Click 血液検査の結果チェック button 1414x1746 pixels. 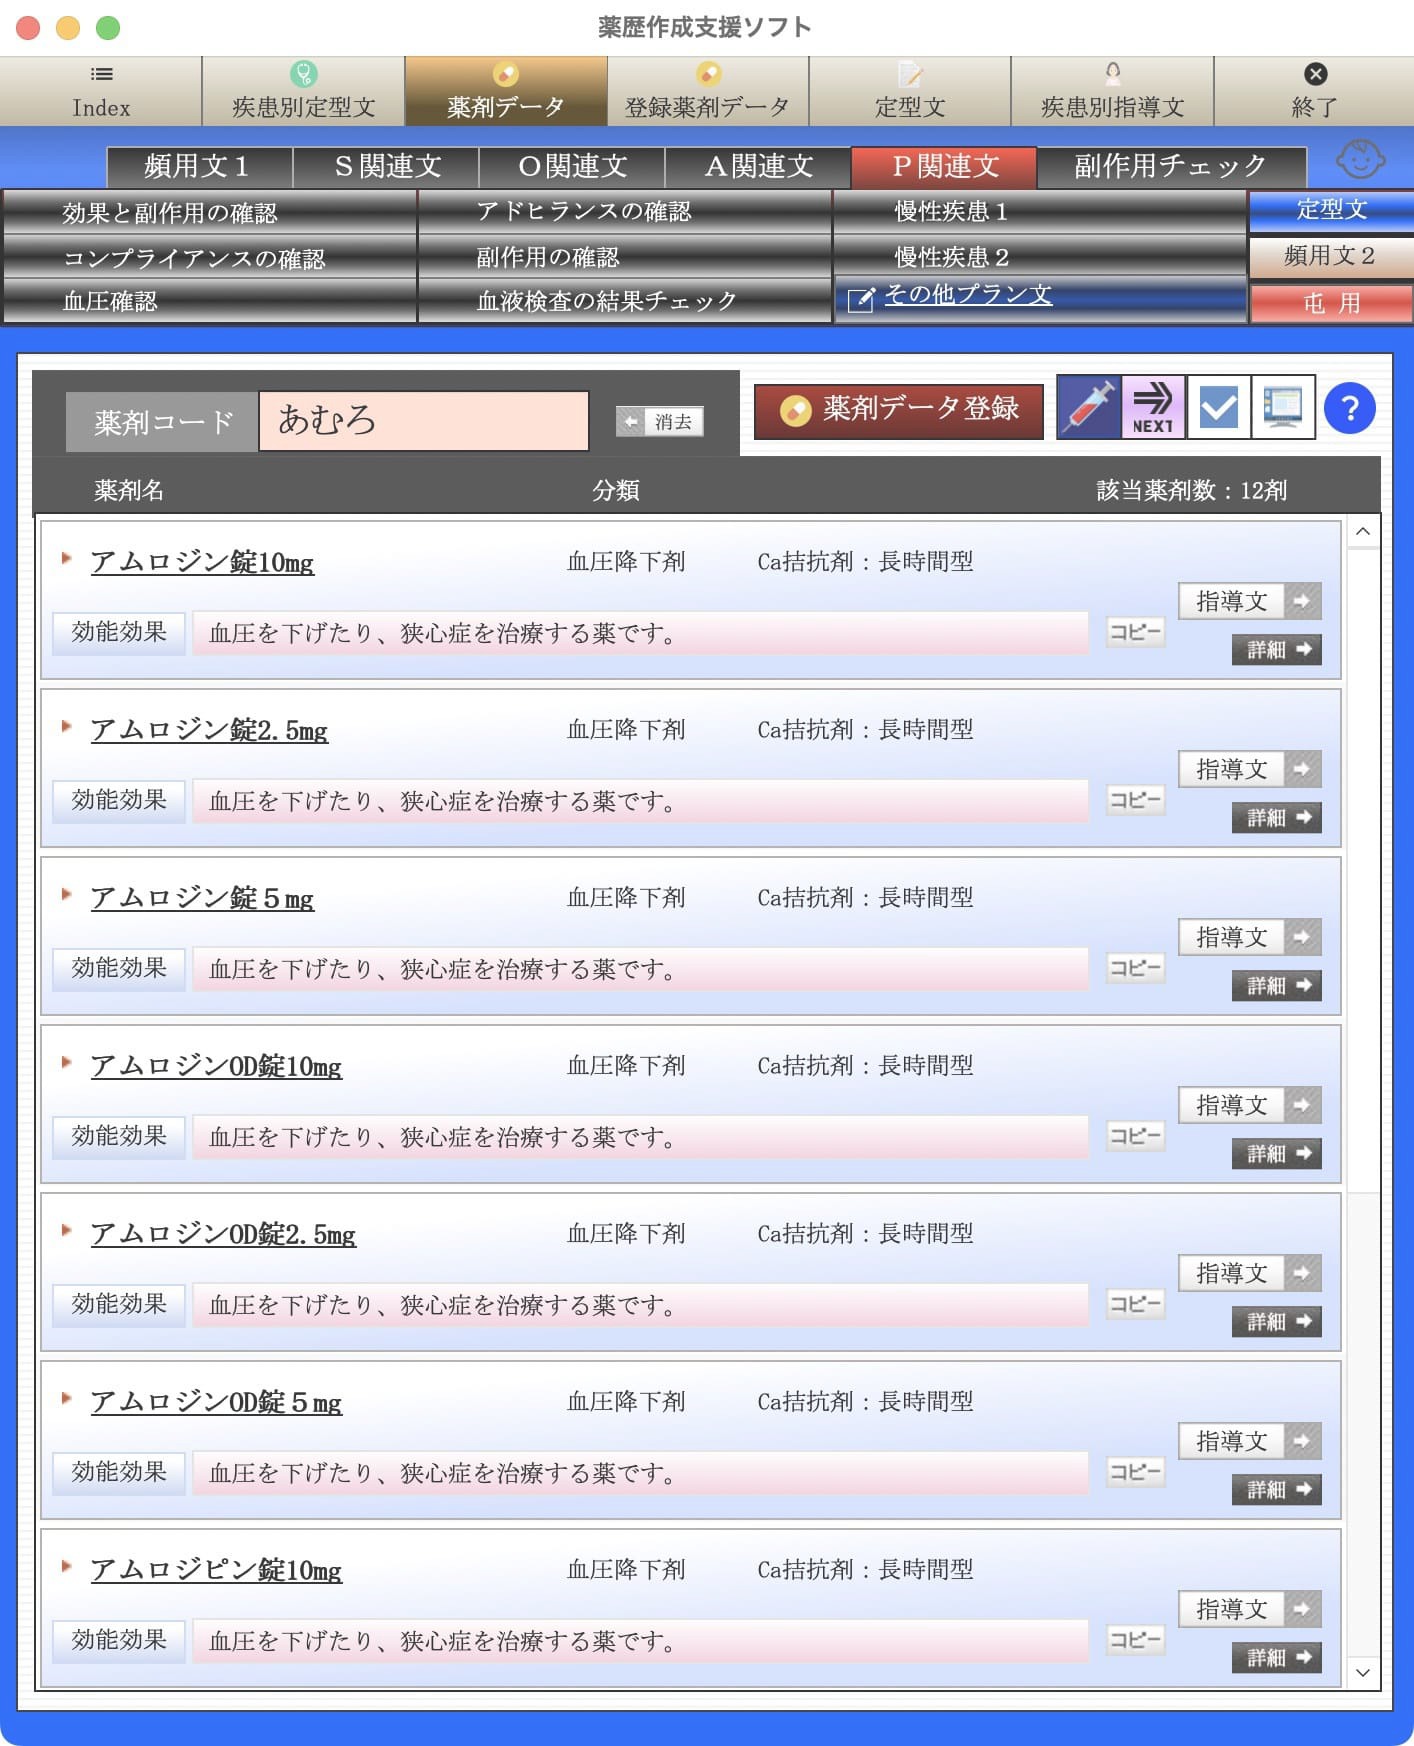point(624,301)
